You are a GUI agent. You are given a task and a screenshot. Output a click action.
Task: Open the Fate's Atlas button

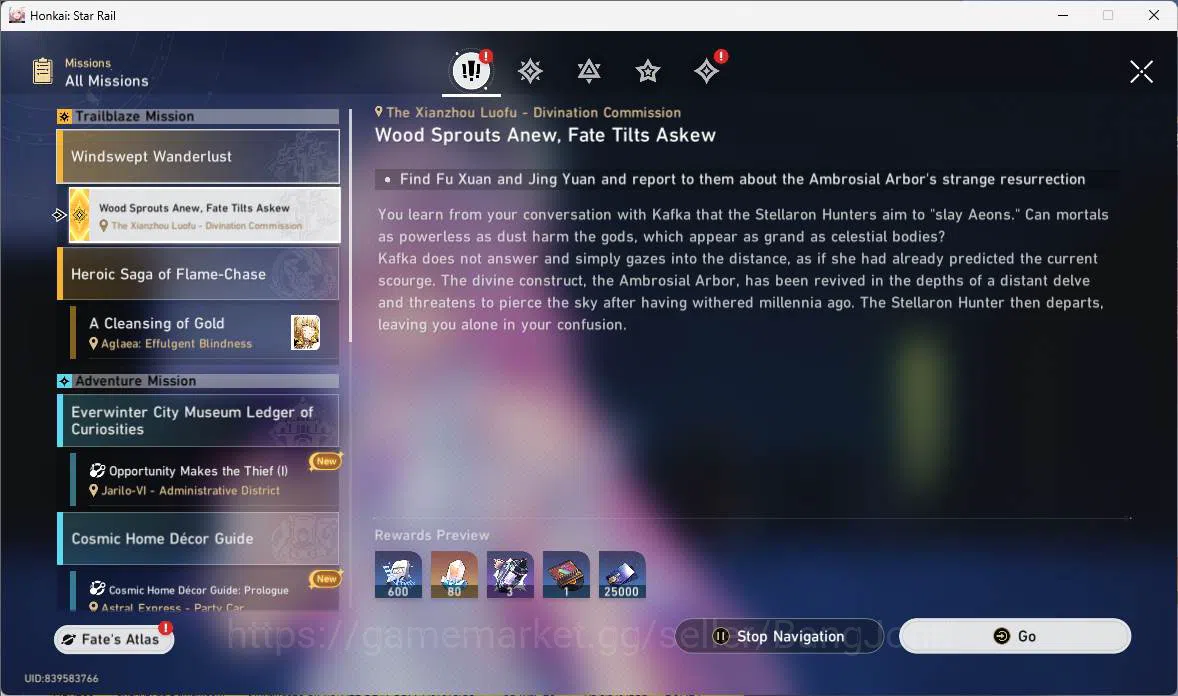113,639
